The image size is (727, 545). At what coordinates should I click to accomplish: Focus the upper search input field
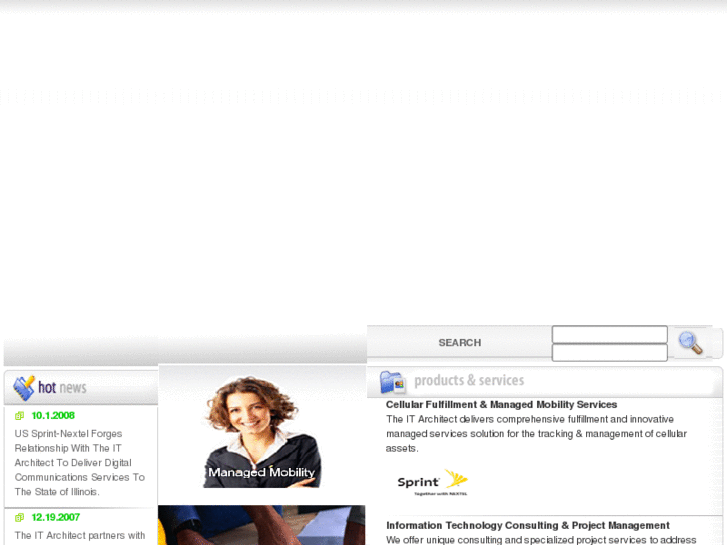(x=609, y=334)
